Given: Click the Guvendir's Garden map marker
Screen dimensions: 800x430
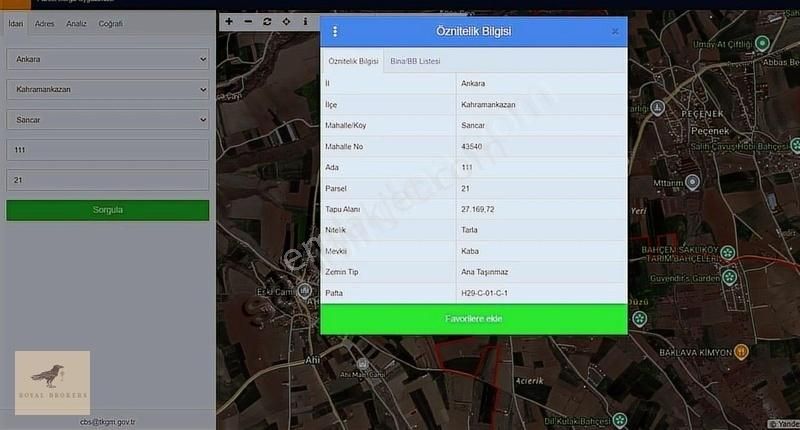Looking at the screenshot, I should (729, 277).
